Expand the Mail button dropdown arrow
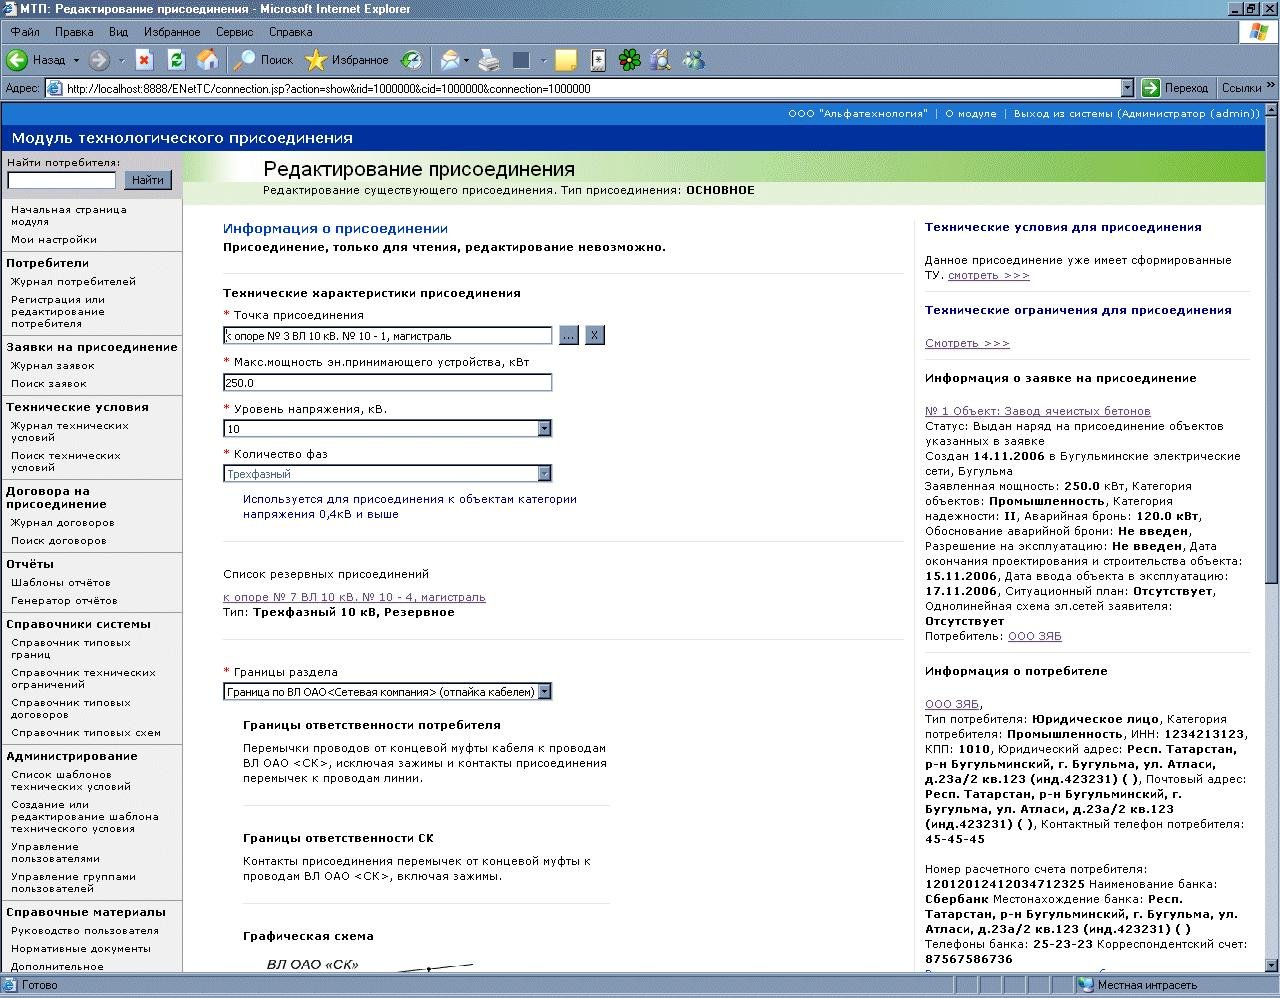Image resolution: width=1280 pixels, height=998 pixels. tap(466, 60)
